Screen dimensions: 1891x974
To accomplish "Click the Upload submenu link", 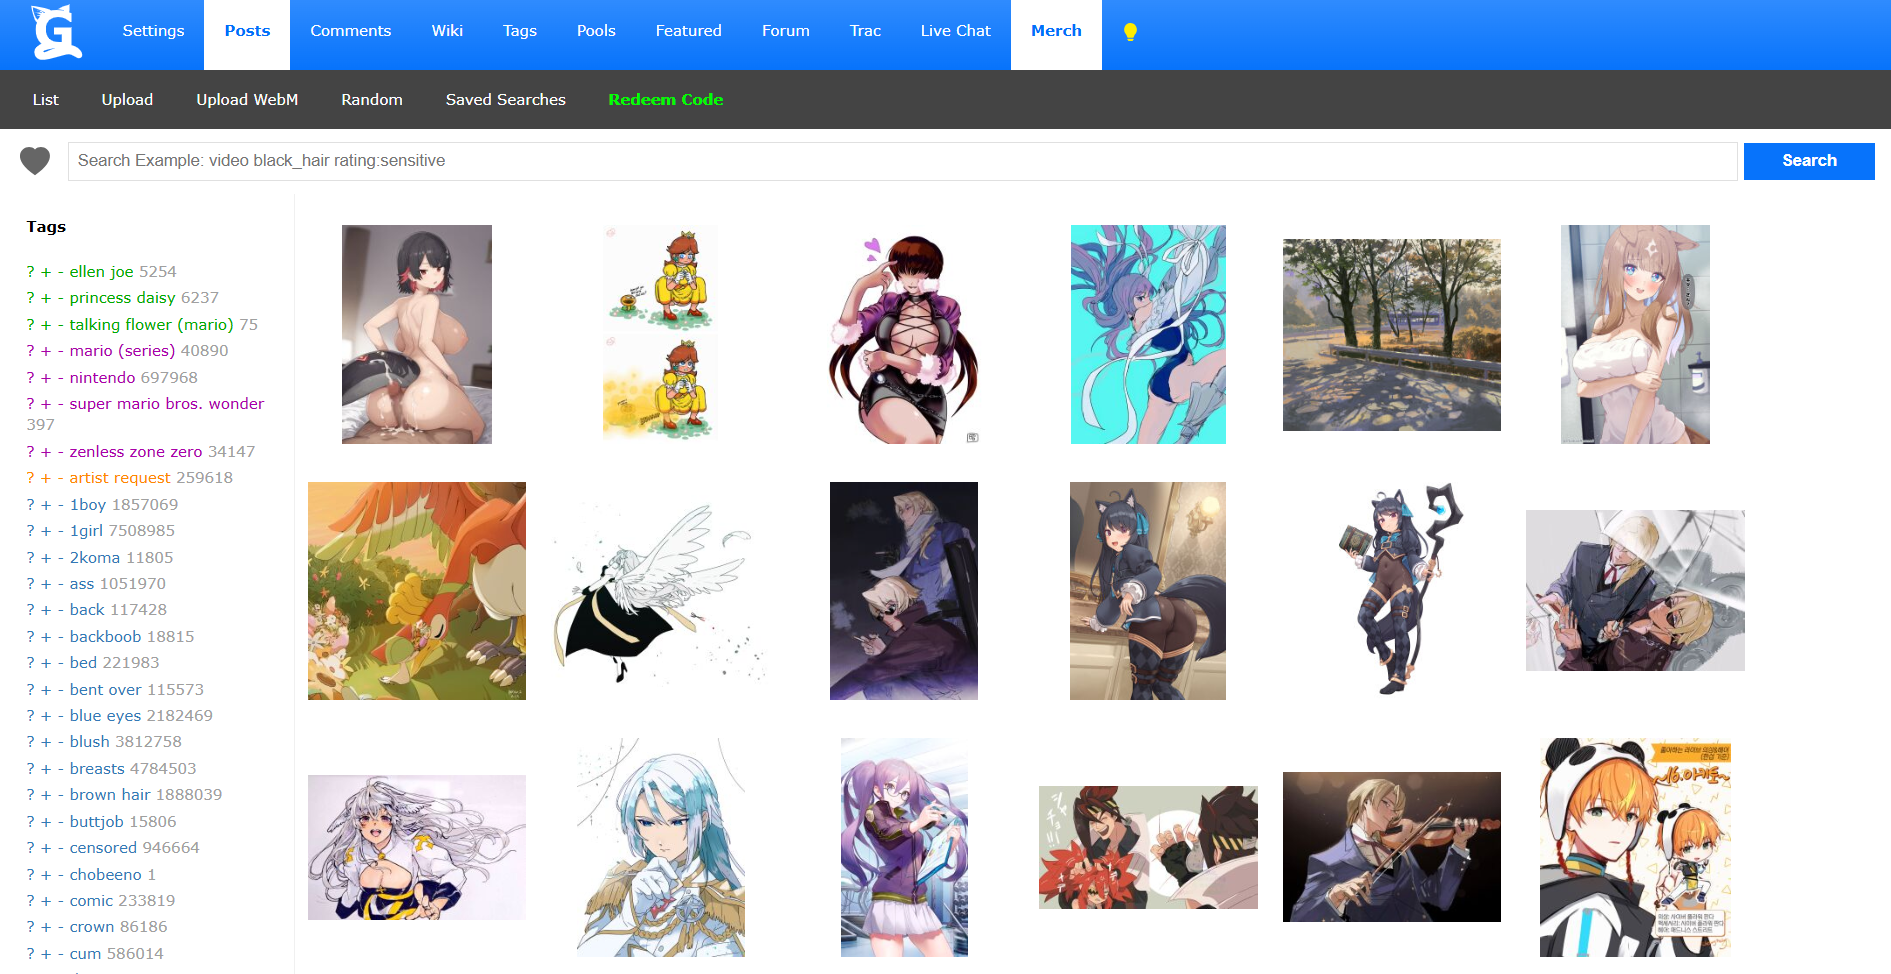I will click(x=127, y=100).
